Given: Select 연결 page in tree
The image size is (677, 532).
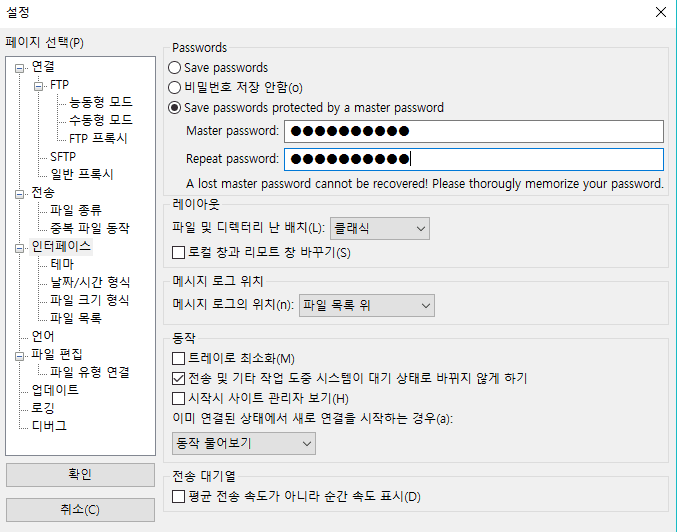Looking at the screenshot, I should [43, 67].
